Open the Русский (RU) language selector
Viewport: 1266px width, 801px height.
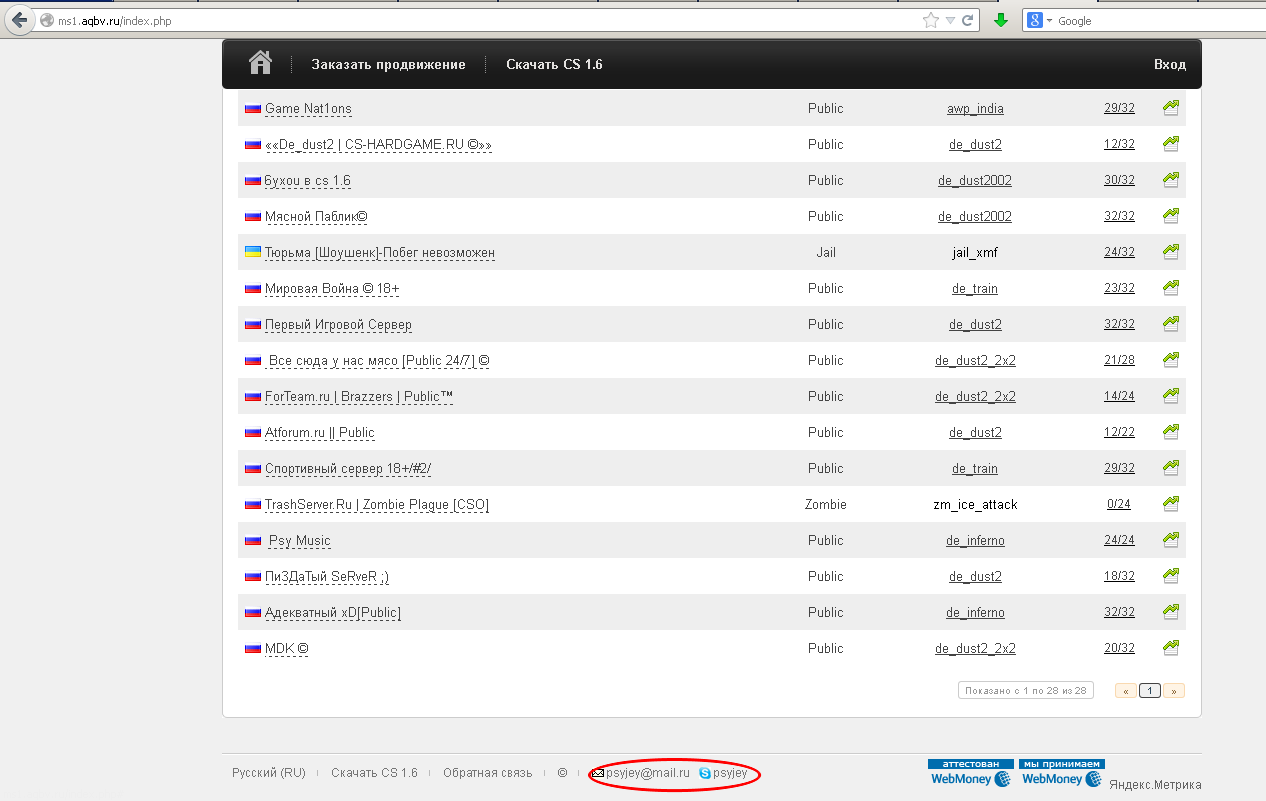[x=269, y=773]
